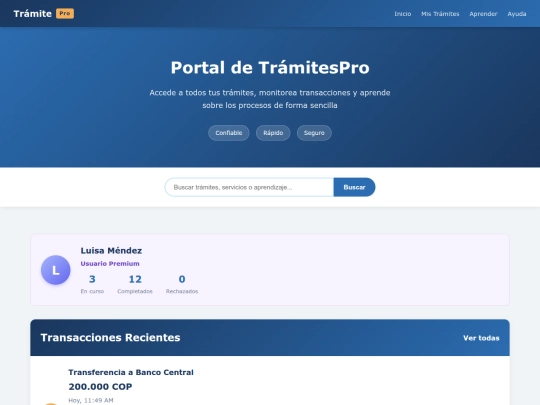Click the 0 Rechazados stat
This screenshot has width=540, height=405.
pyautogui.click(x=182, y=284)
